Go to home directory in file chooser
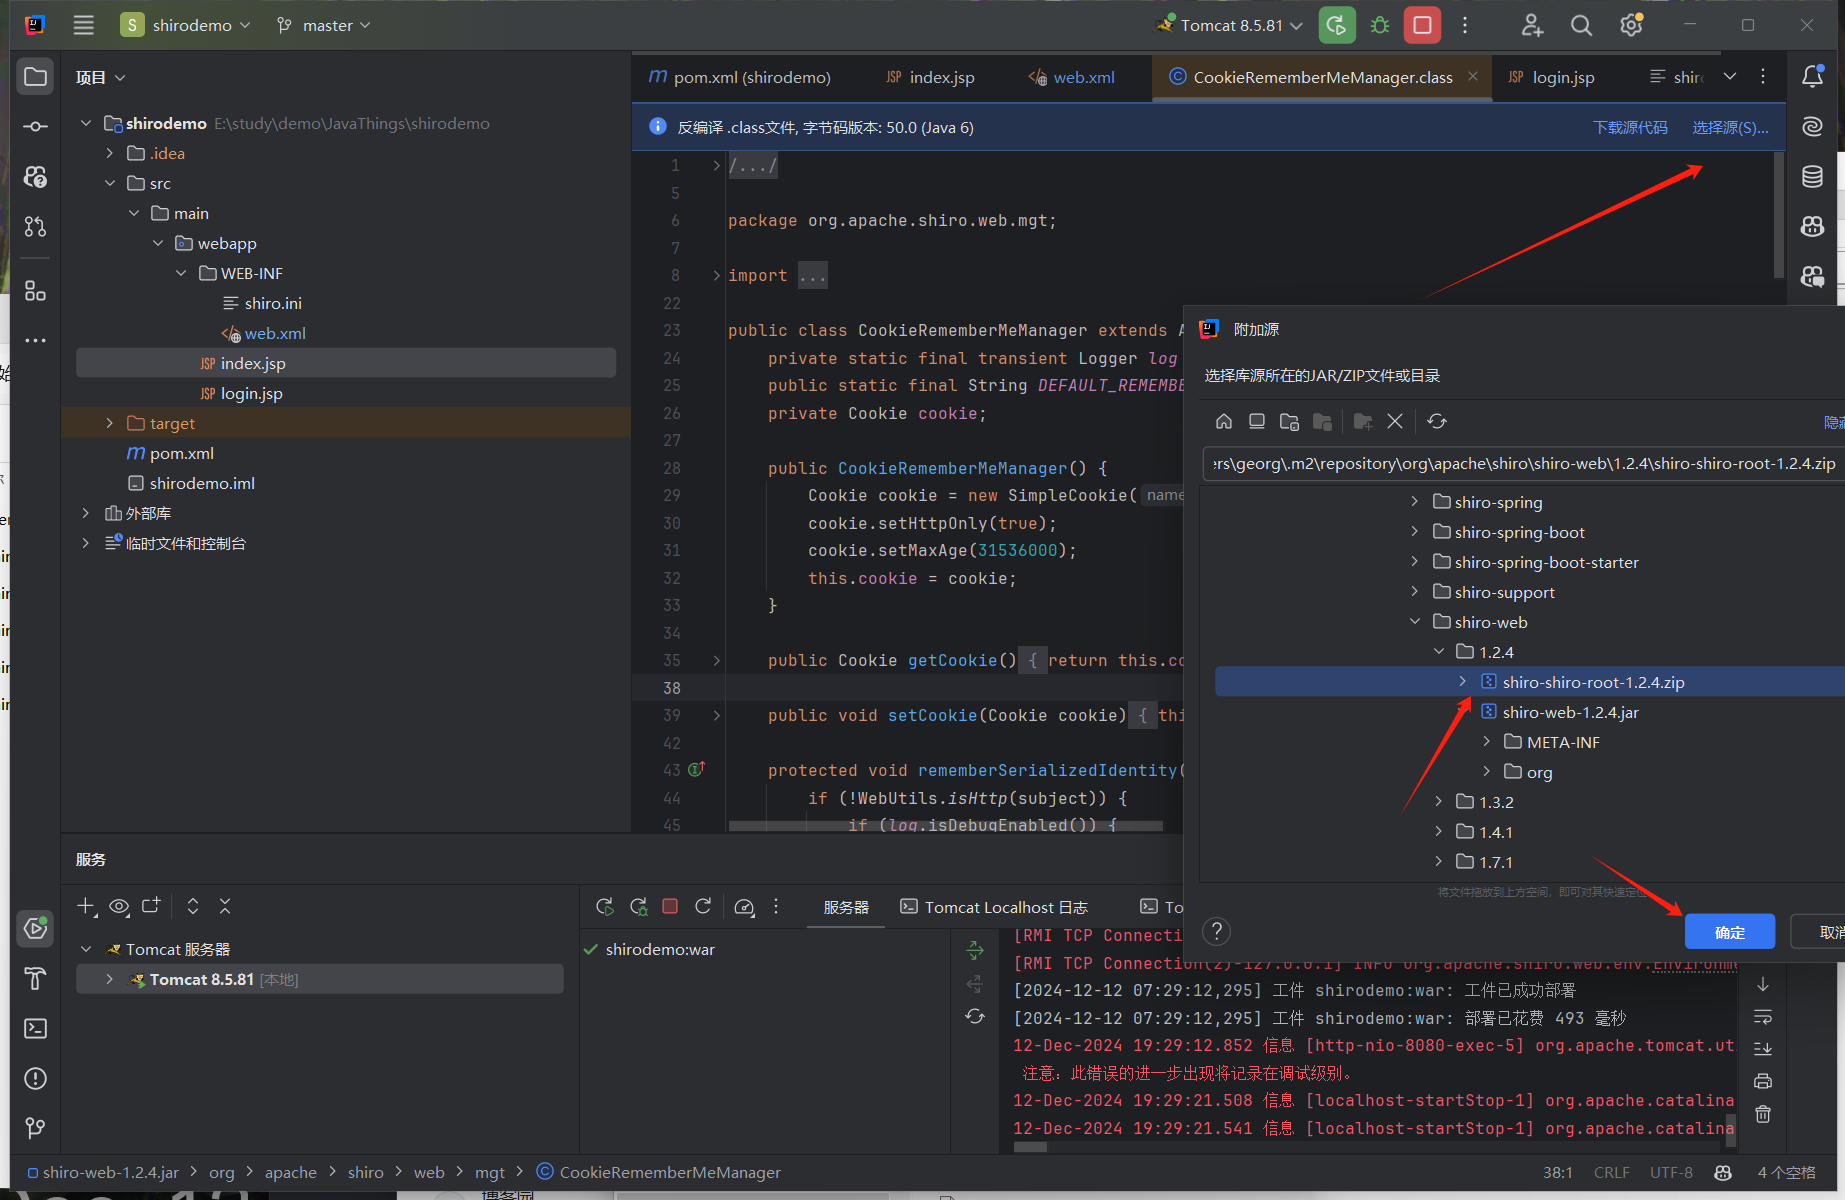 (x=1224, y=421)
